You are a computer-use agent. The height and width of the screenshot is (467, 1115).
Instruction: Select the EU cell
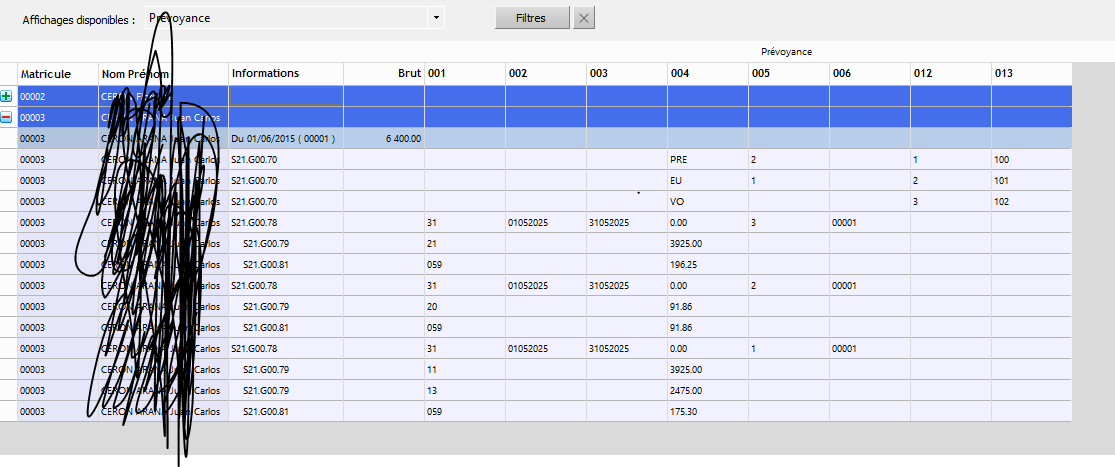(708, 181)
